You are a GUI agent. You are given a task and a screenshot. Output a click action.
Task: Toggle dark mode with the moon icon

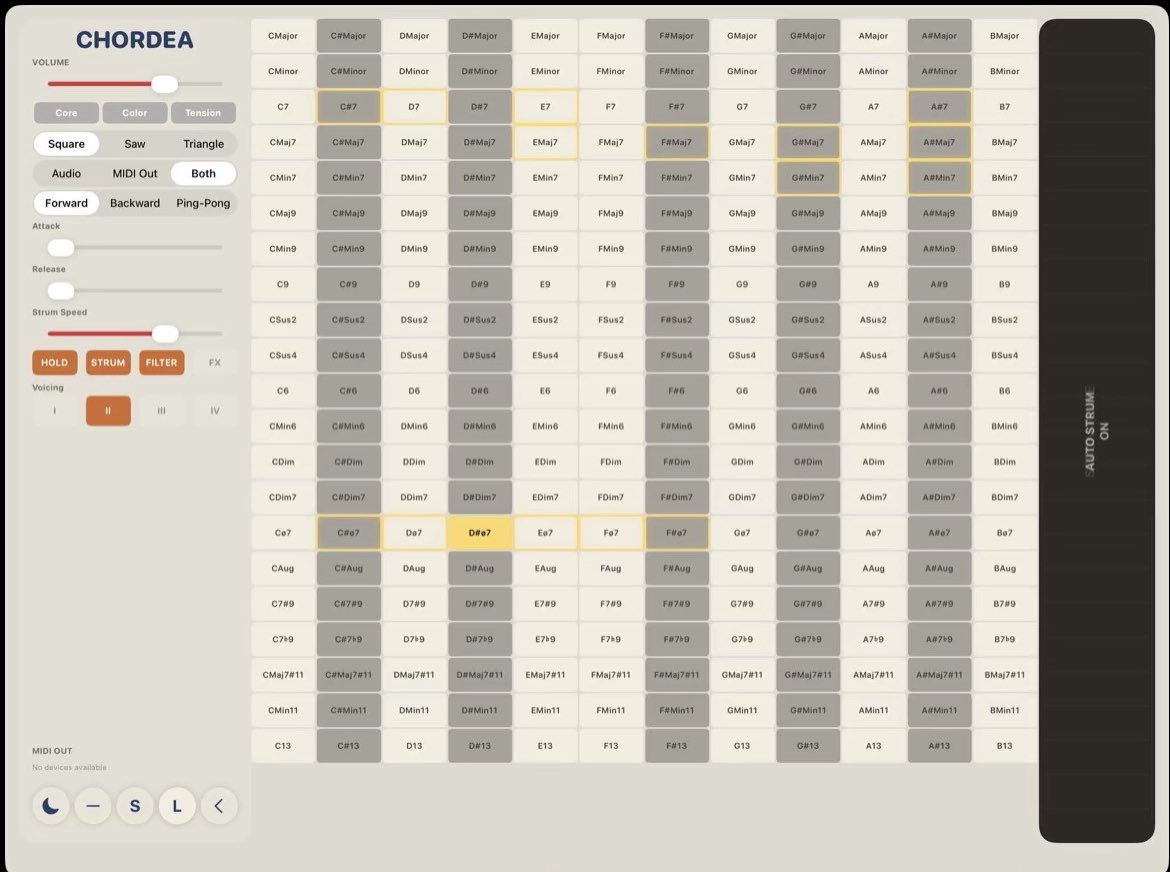(51, 806)
